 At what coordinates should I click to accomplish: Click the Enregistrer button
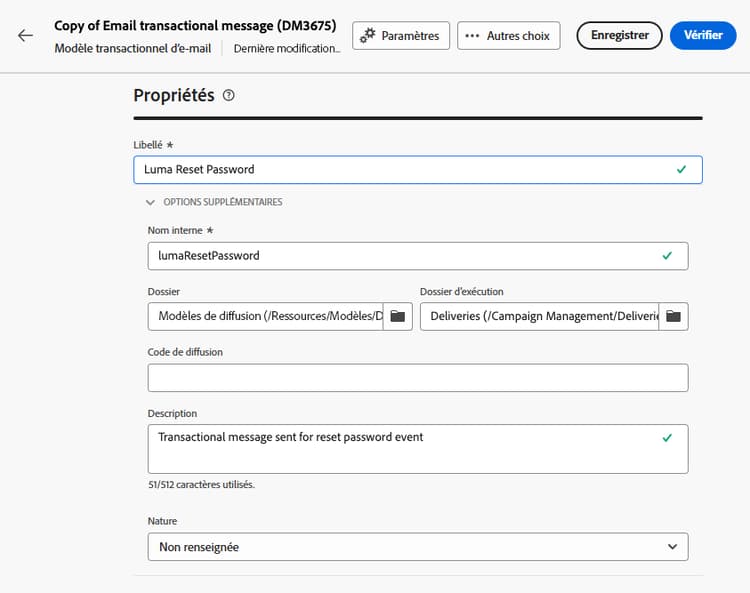point(619,36)
